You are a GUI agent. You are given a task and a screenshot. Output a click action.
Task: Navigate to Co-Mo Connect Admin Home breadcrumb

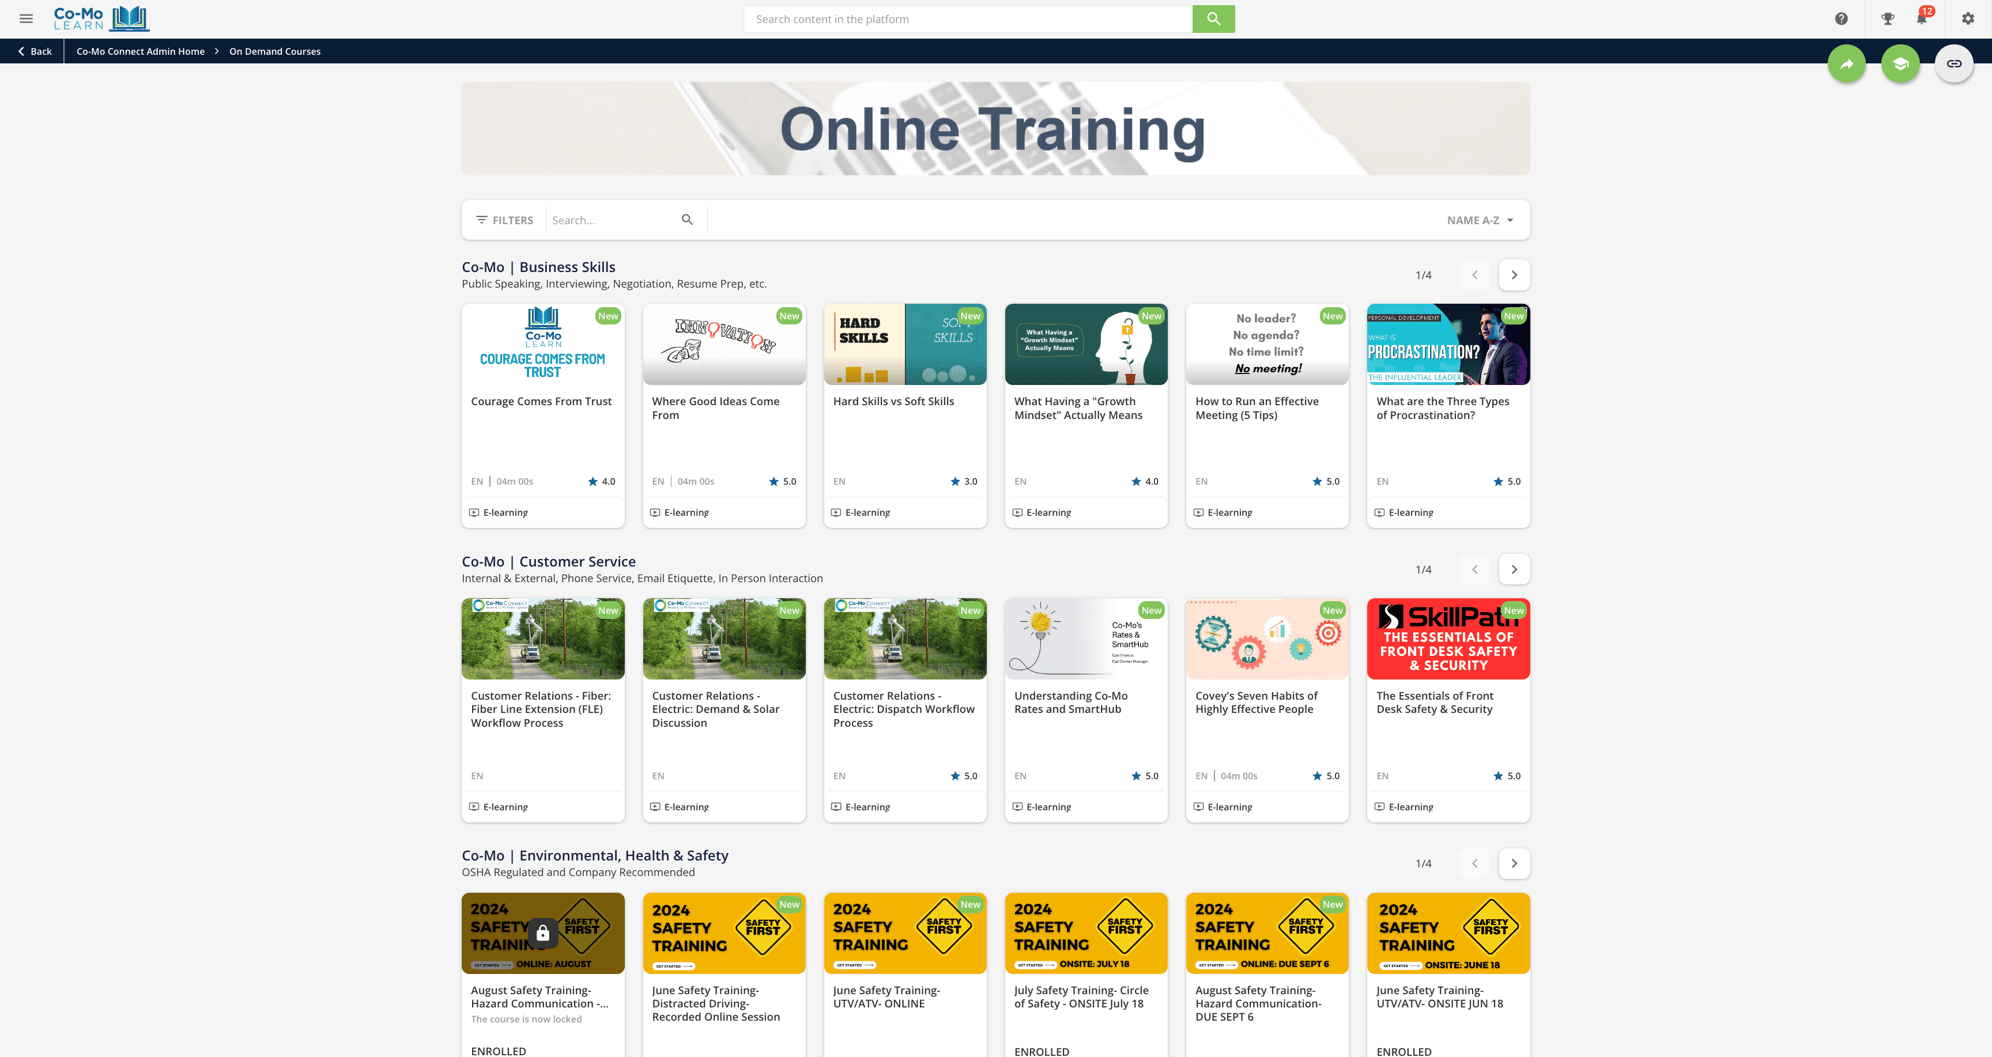[x=140, y=51]
